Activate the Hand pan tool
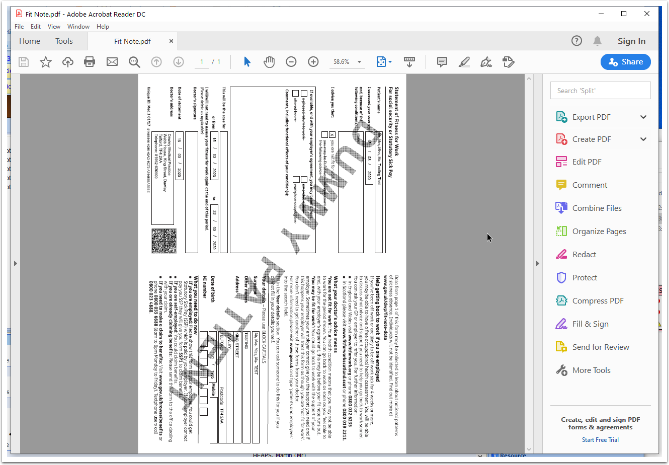This screenshot has height=465, width=669. (x=269, y=62)
